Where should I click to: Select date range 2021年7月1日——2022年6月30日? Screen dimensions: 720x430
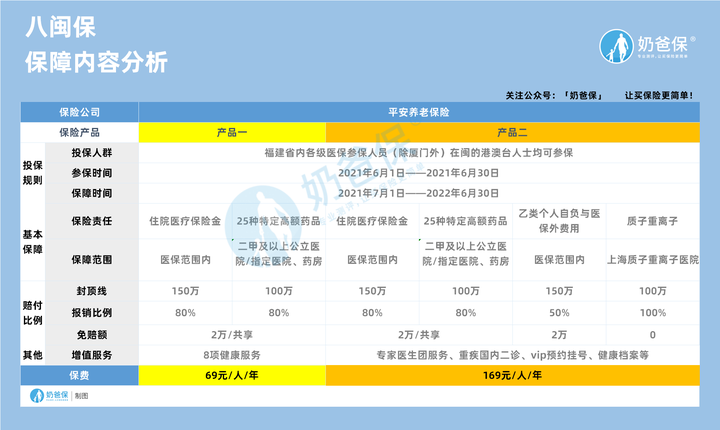coord(419,193)
